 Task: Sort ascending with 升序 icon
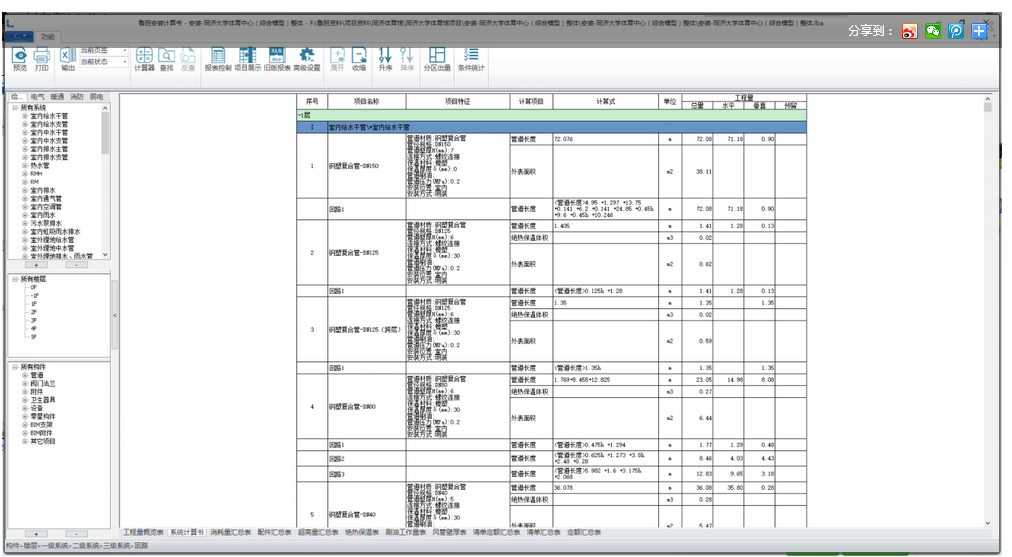point(385,56)
